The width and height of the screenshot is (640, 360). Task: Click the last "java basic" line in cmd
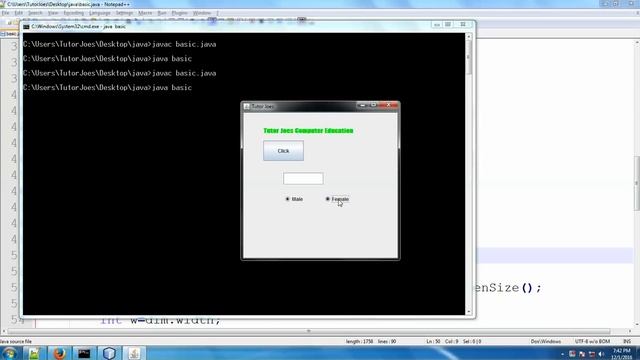tap(171, 87)
